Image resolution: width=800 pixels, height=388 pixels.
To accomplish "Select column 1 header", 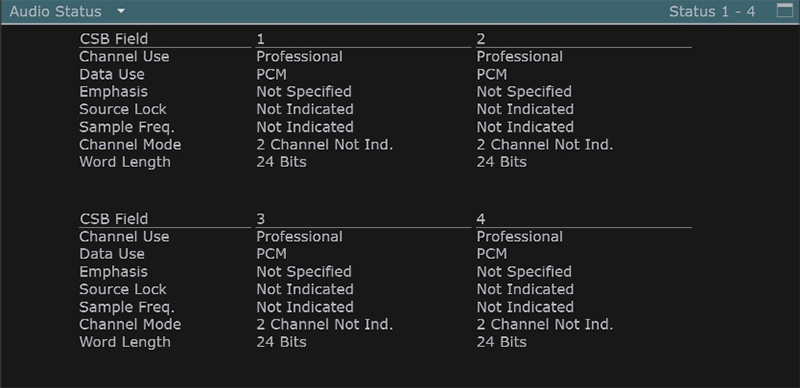I will point(261,39).
